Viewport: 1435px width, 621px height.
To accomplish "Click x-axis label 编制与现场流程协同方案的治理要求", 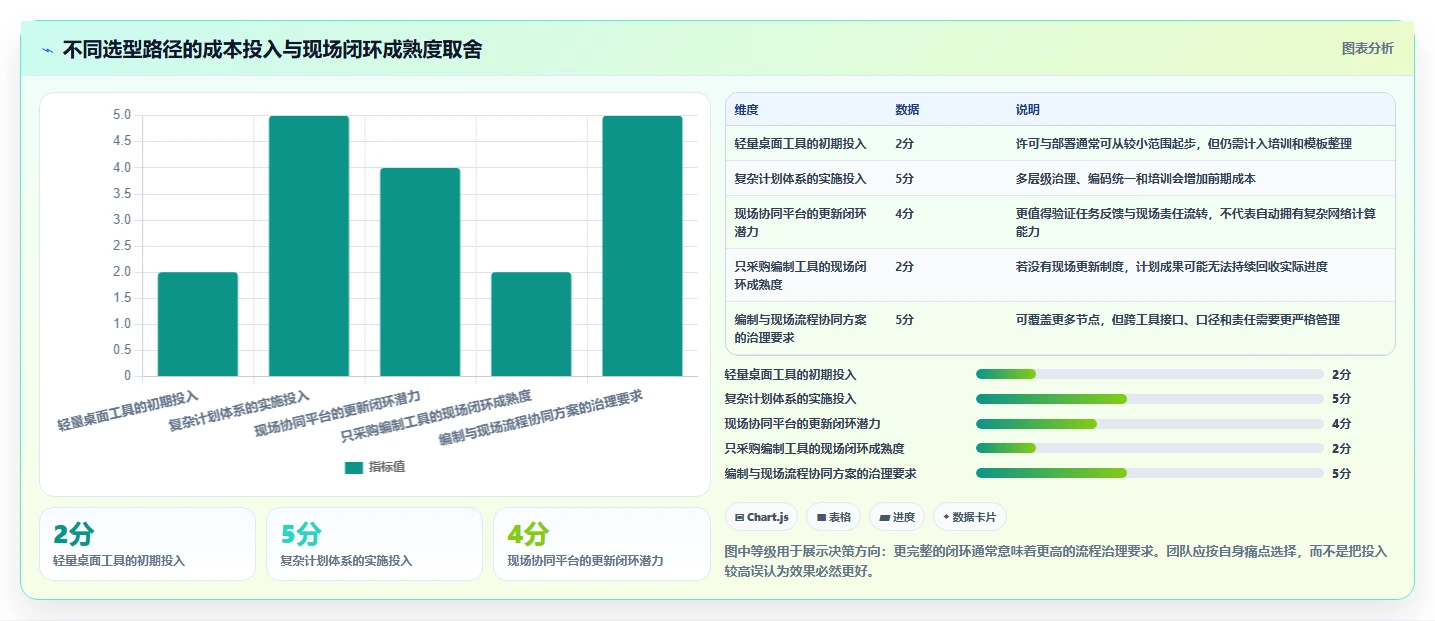I will (540, 417).
